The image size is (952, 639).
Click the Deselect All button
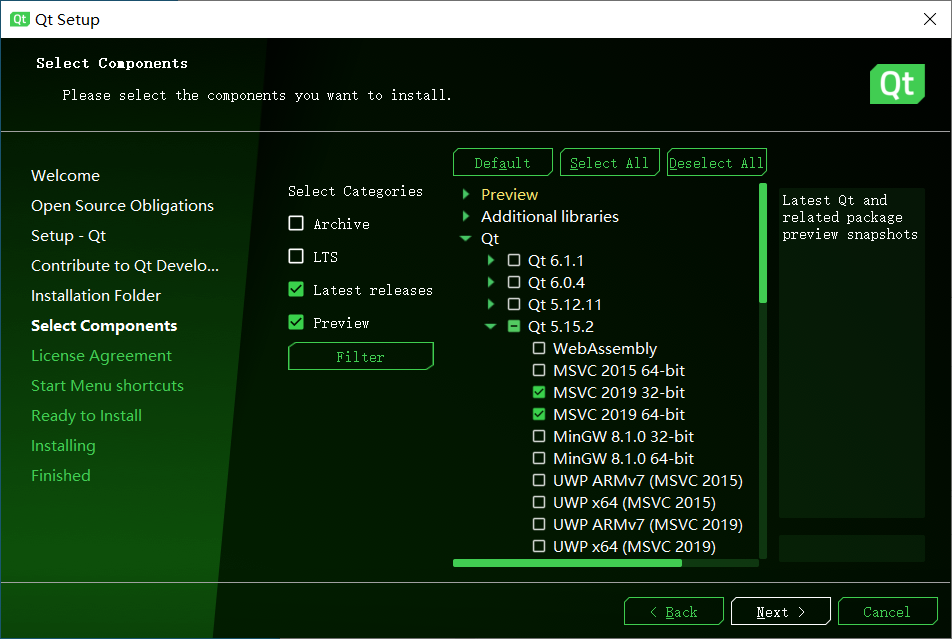pyautogui.click(x=716, y=162)
